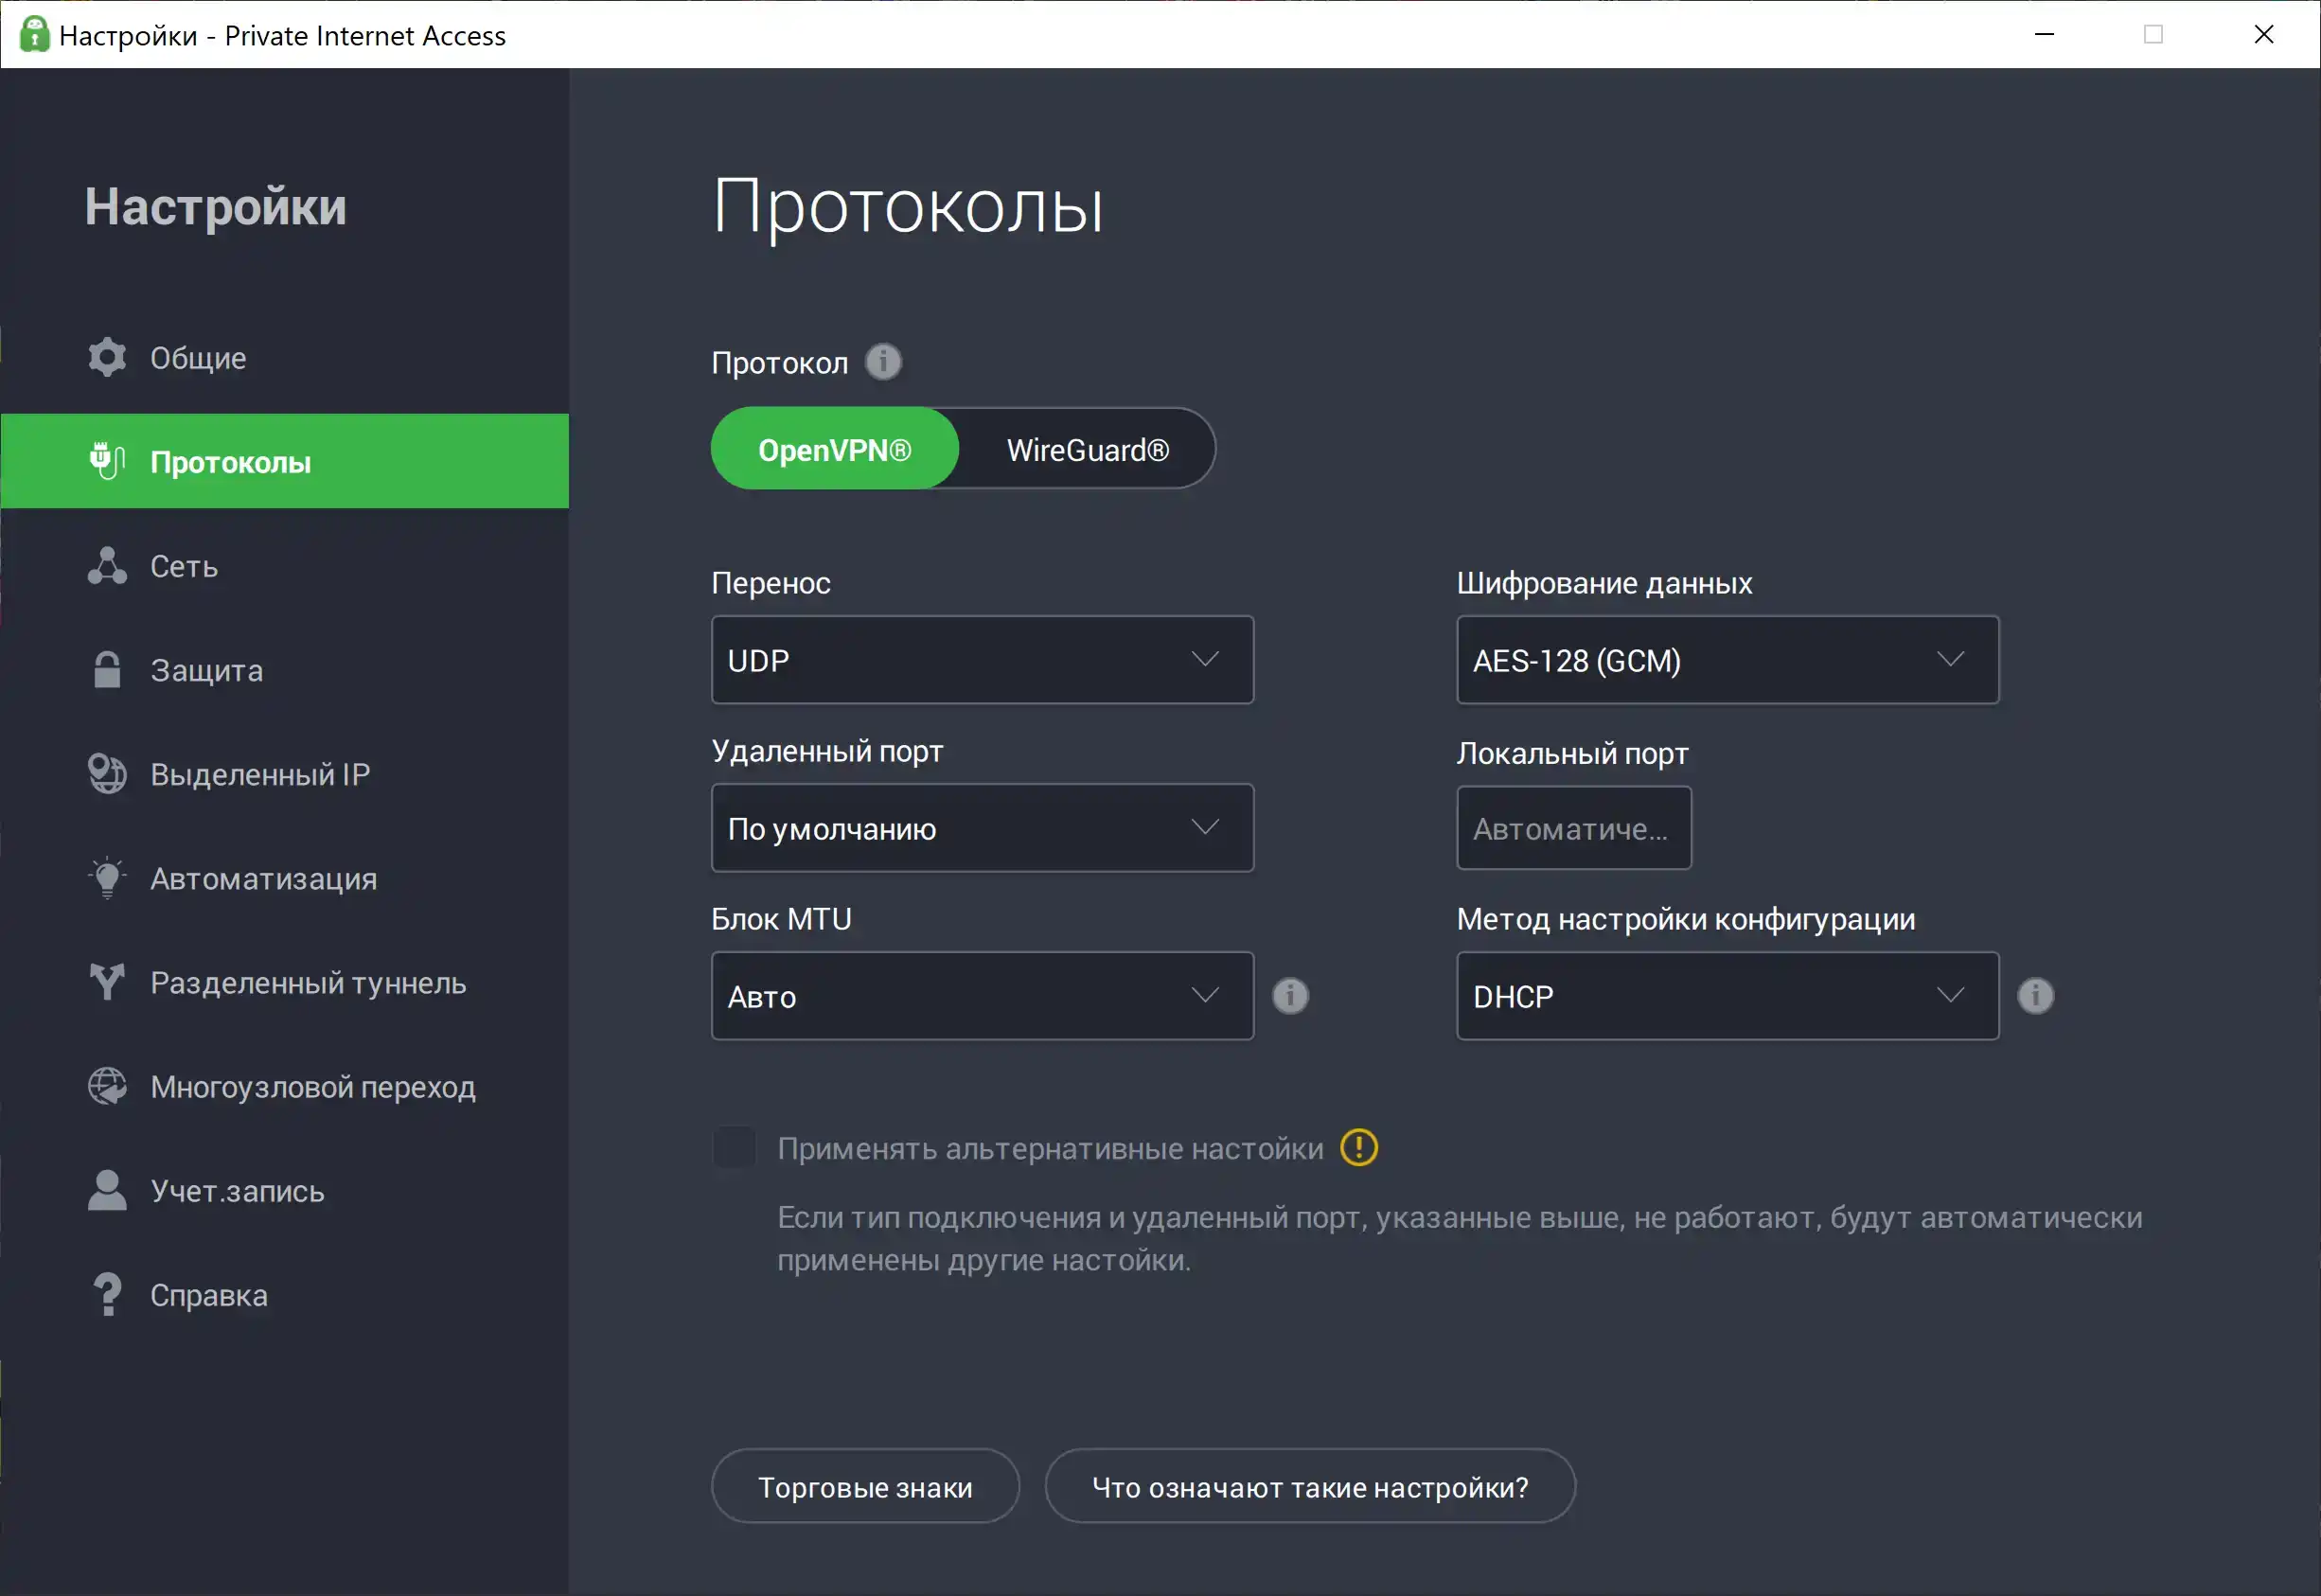Open the Автоматизация section

(x=285, y=878)
